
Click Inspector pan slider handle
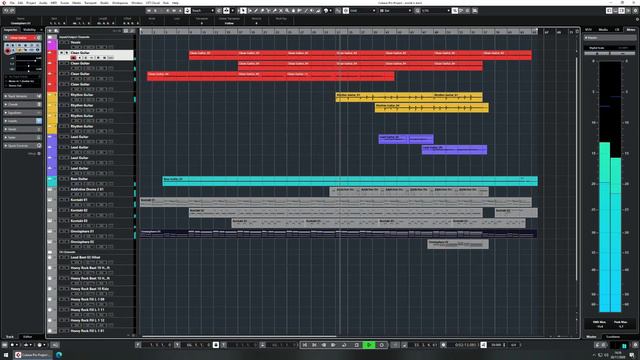point(28,65)
